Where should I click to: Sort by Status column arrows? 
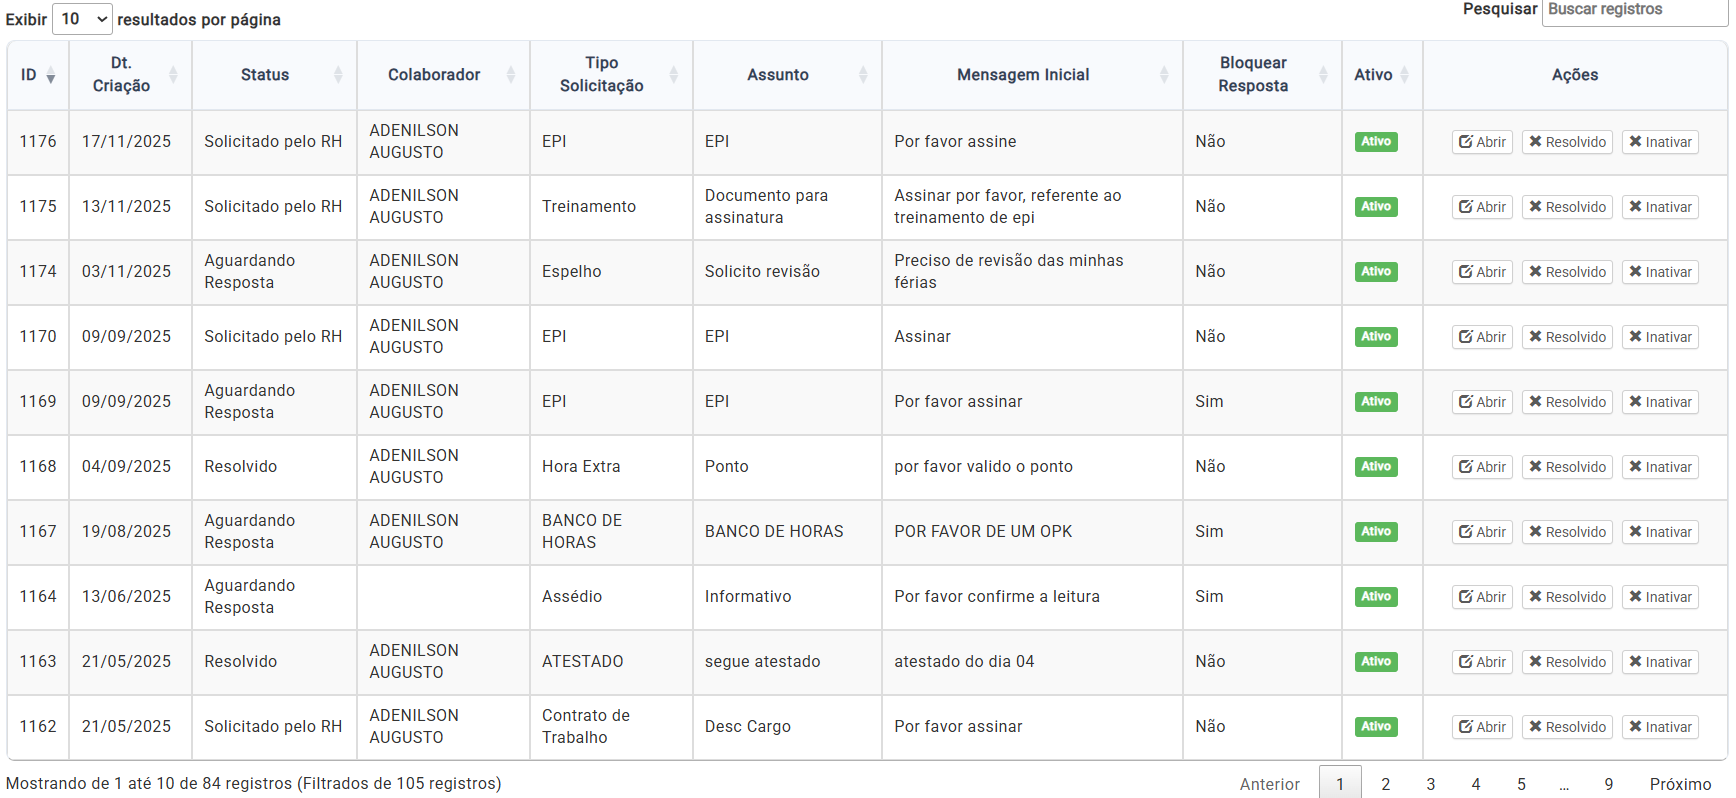coord(338,75)
